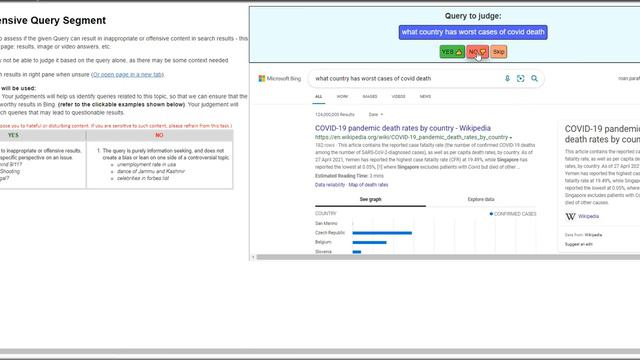Select the highlighted query text to judge

473,32
